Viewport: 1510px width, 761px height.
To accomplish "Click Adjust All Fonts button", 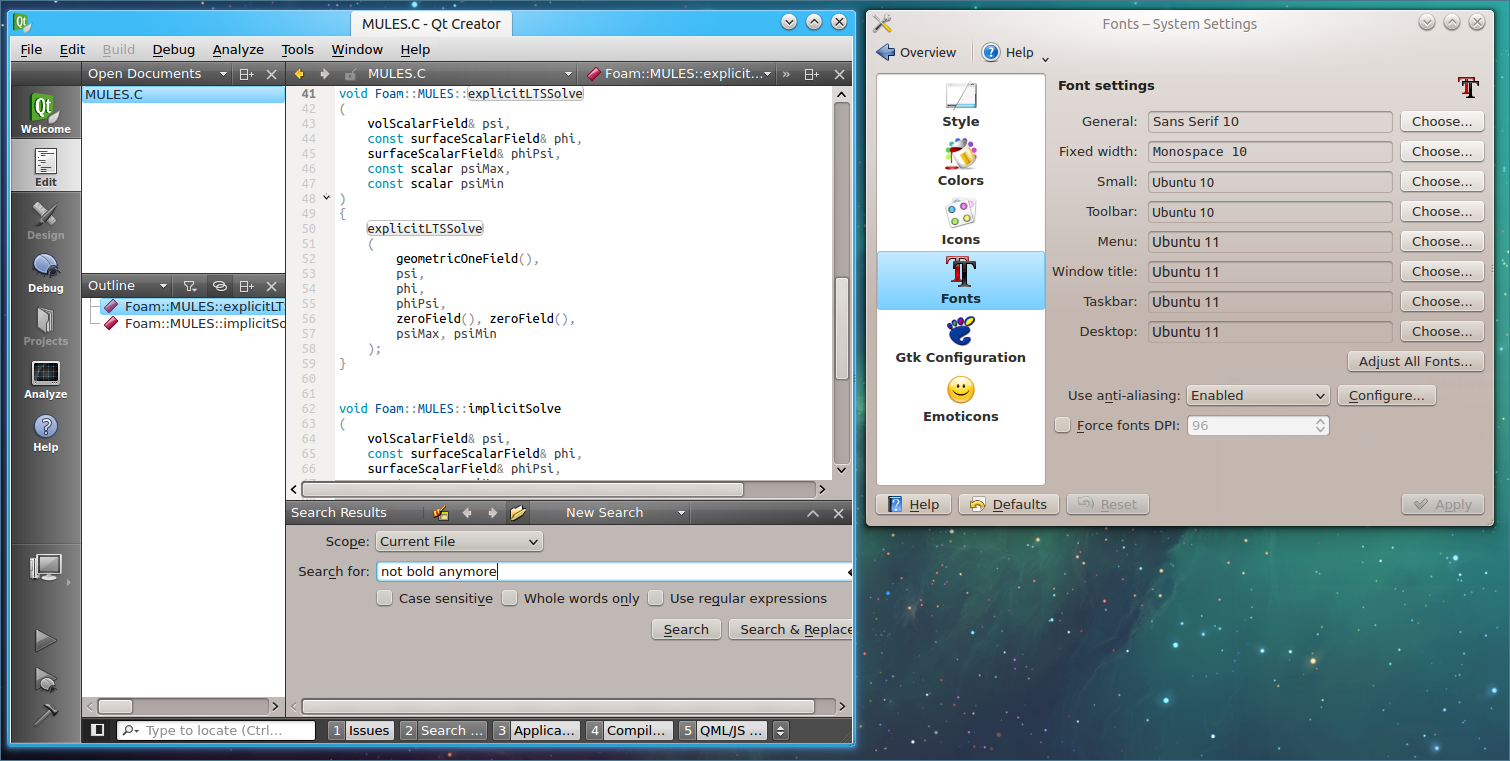I will point(1416,361).
